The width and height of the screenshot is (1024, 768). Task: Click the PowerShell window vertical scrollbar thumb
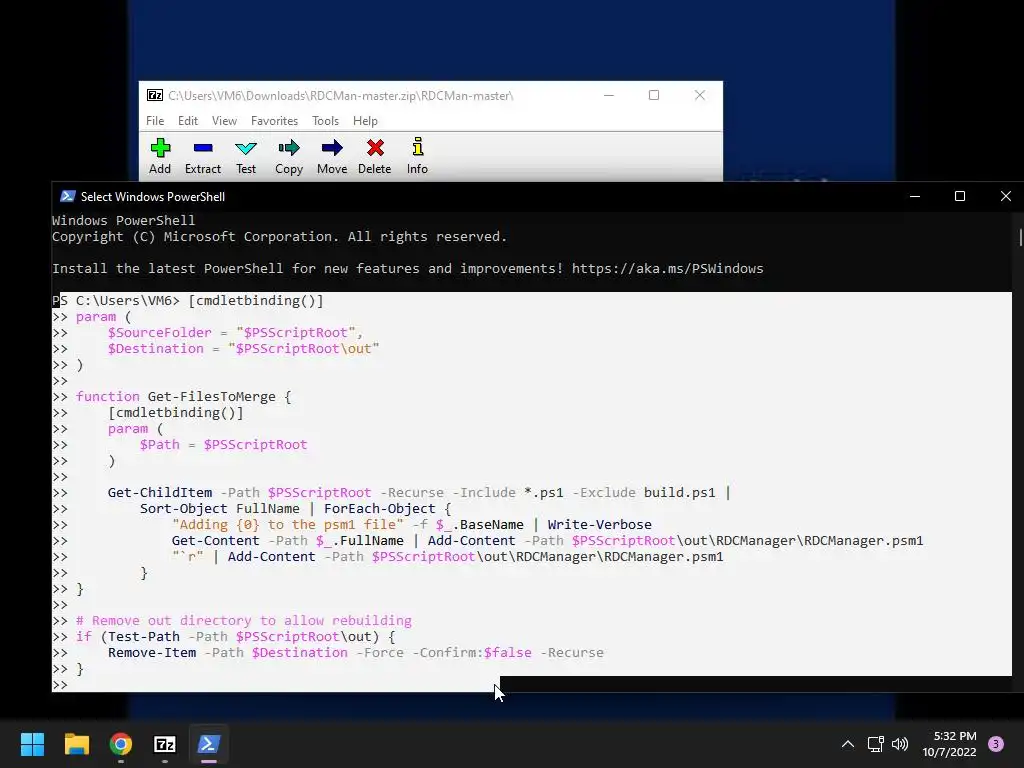1020,237
